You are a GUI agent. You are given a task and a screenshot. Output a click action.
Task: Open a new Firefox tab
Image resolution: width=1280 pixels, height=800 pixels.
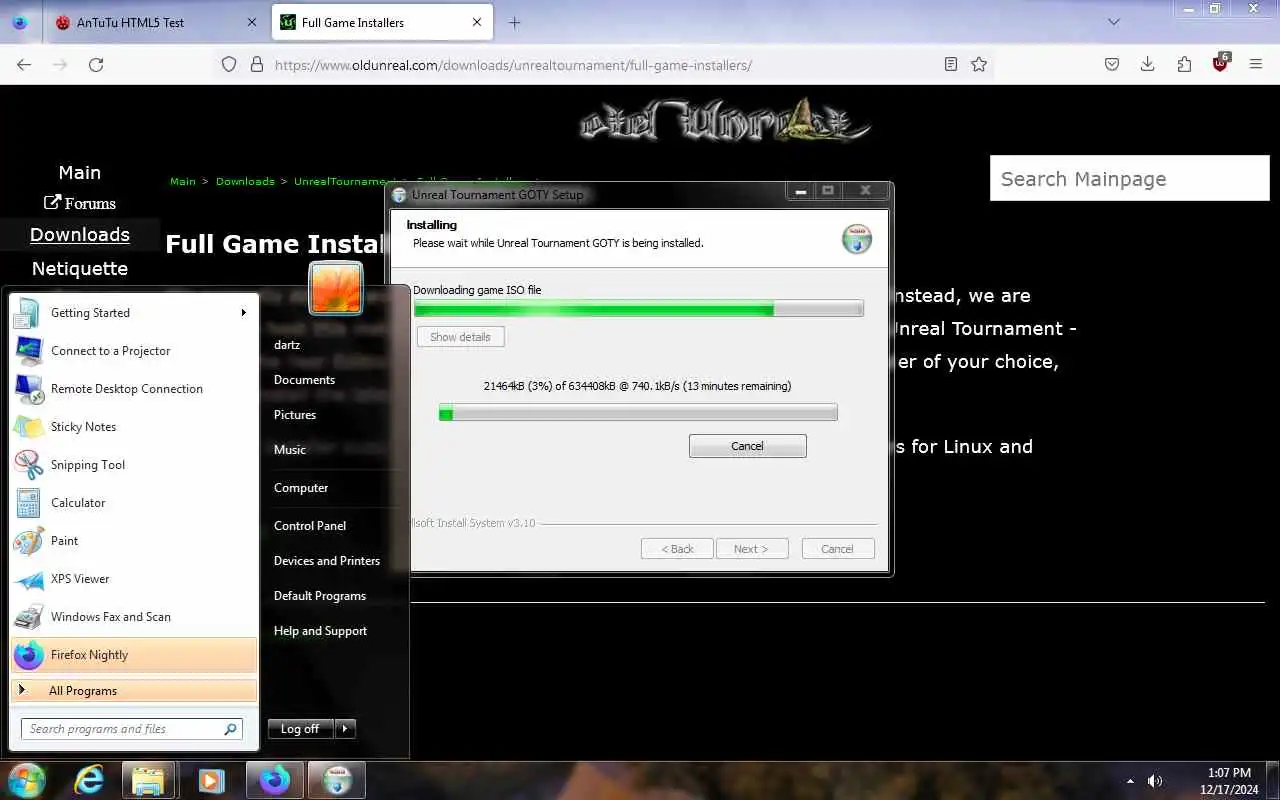click(515, 22)
